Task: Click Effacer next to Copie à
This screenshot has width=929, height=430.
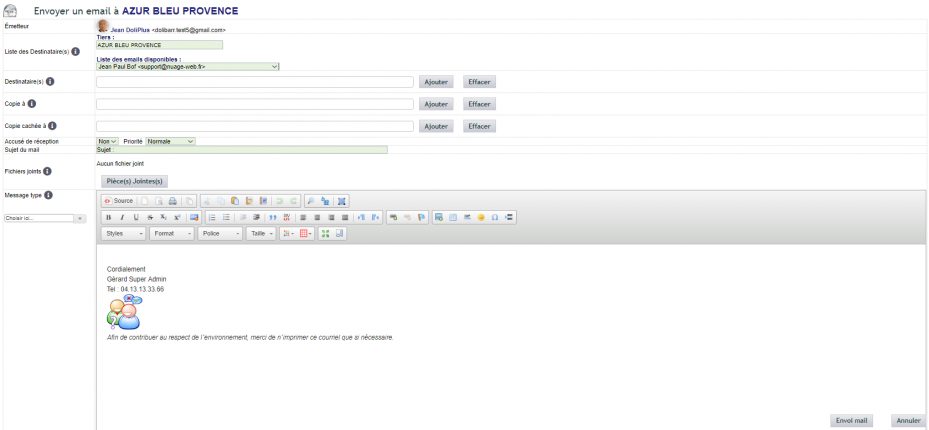Action: [x=479, y=104]
